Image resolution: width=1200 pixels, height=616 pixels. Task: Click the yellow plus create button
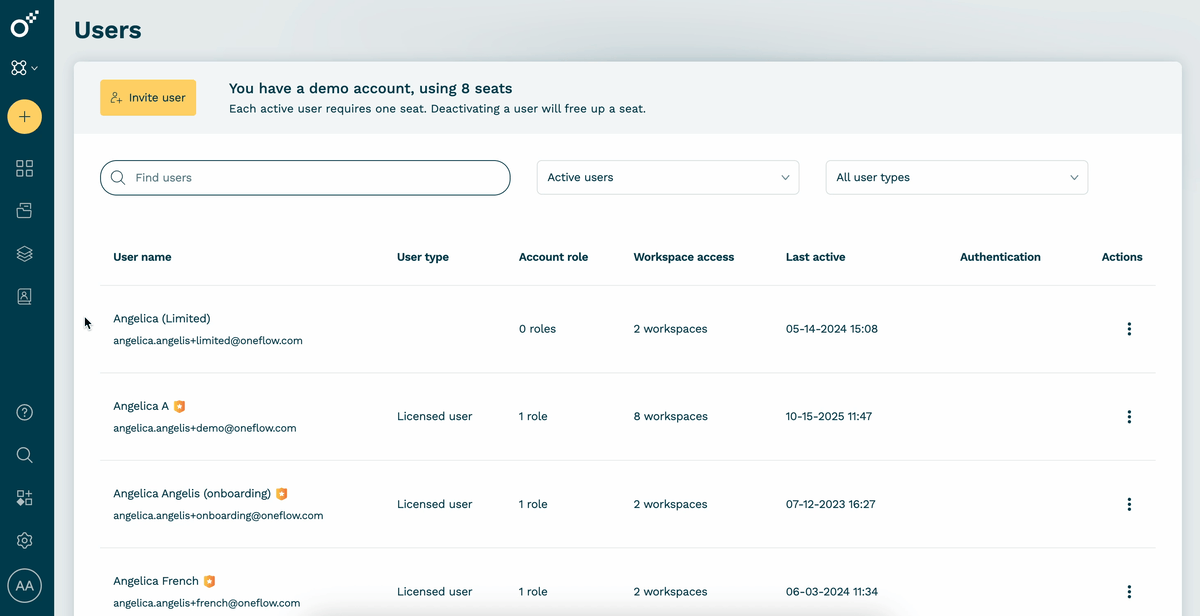point(25,117)
